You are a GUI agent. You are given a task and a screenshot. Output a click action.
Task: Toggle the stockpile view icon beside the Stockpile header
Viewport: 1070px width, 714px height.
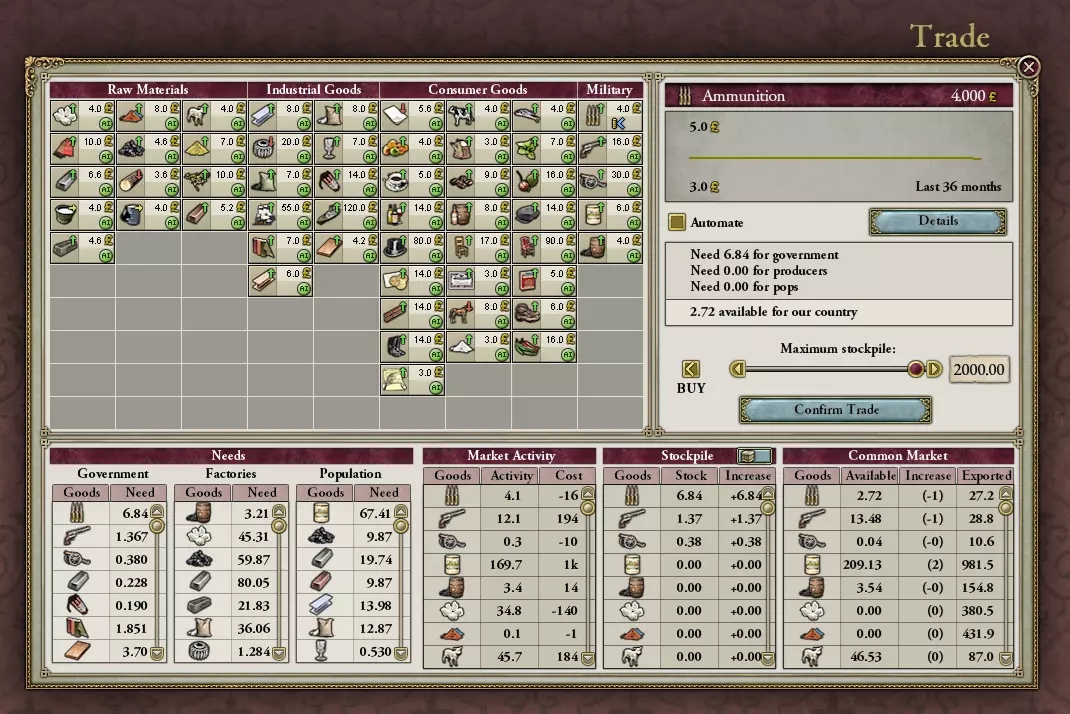click(755, 455)
